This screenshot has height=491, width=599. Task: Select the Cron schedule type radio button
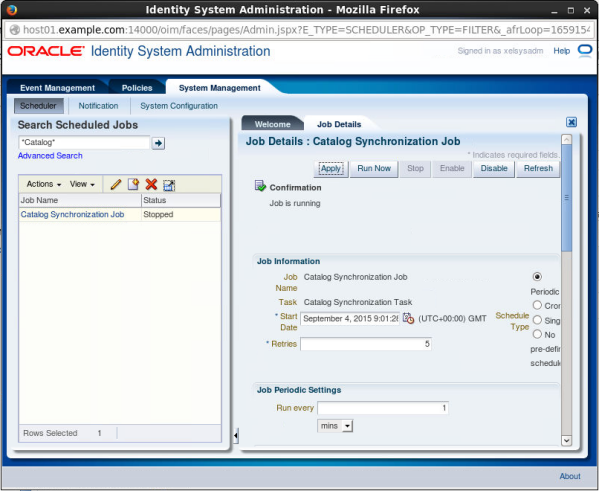tap(537, 305)
